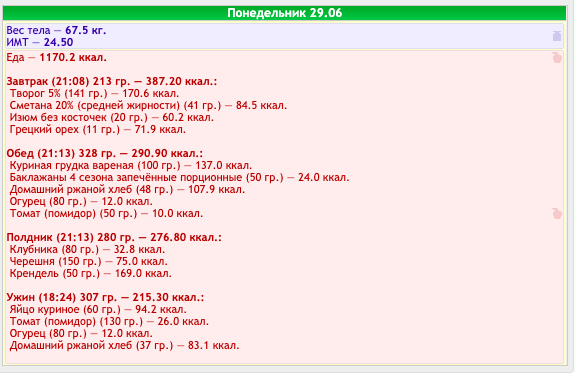
Task: Select Черешня (150 гр.) entry
Action: click(x=89, y=262)
